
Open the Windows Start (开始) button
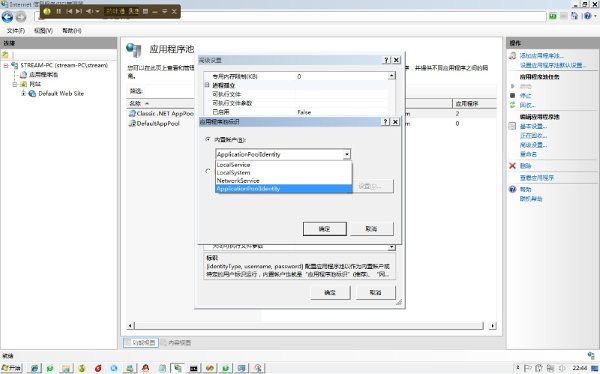[x=11, y=368]
